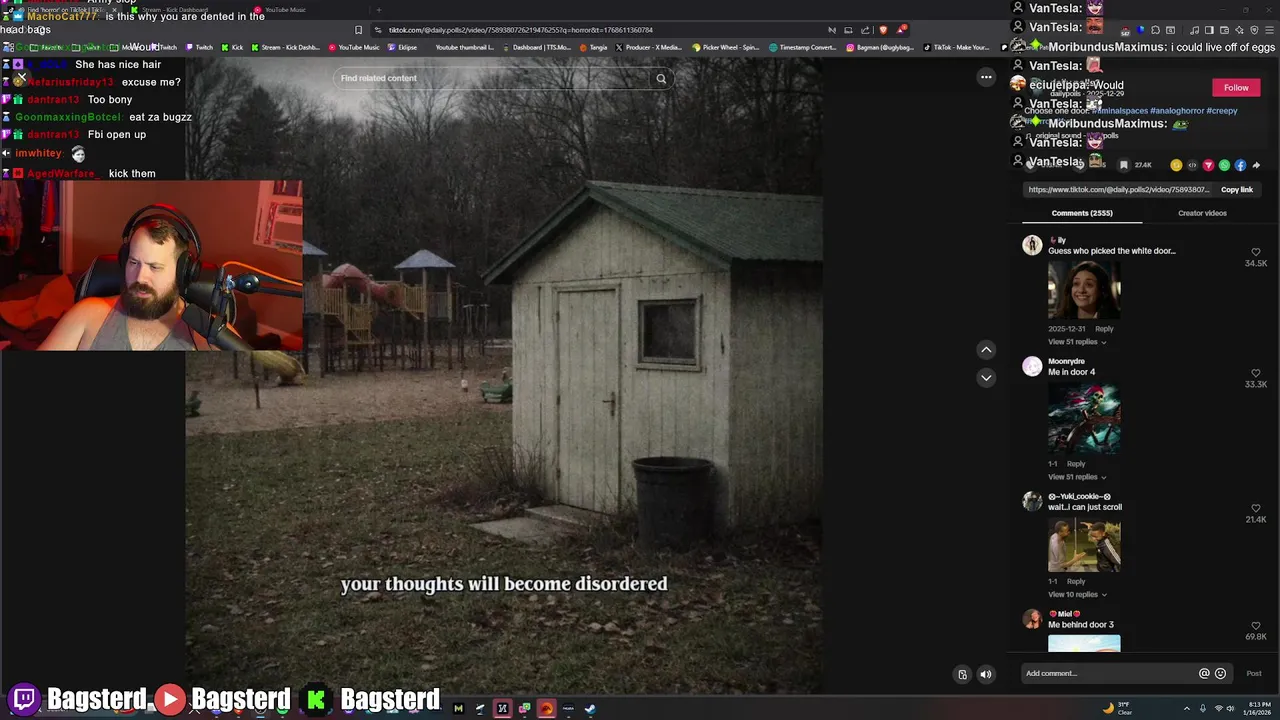Viewport: 1280px width, 720px height.
Task: Open the 'Me in door 4' image thumbnail
Action: (1084, 418)
